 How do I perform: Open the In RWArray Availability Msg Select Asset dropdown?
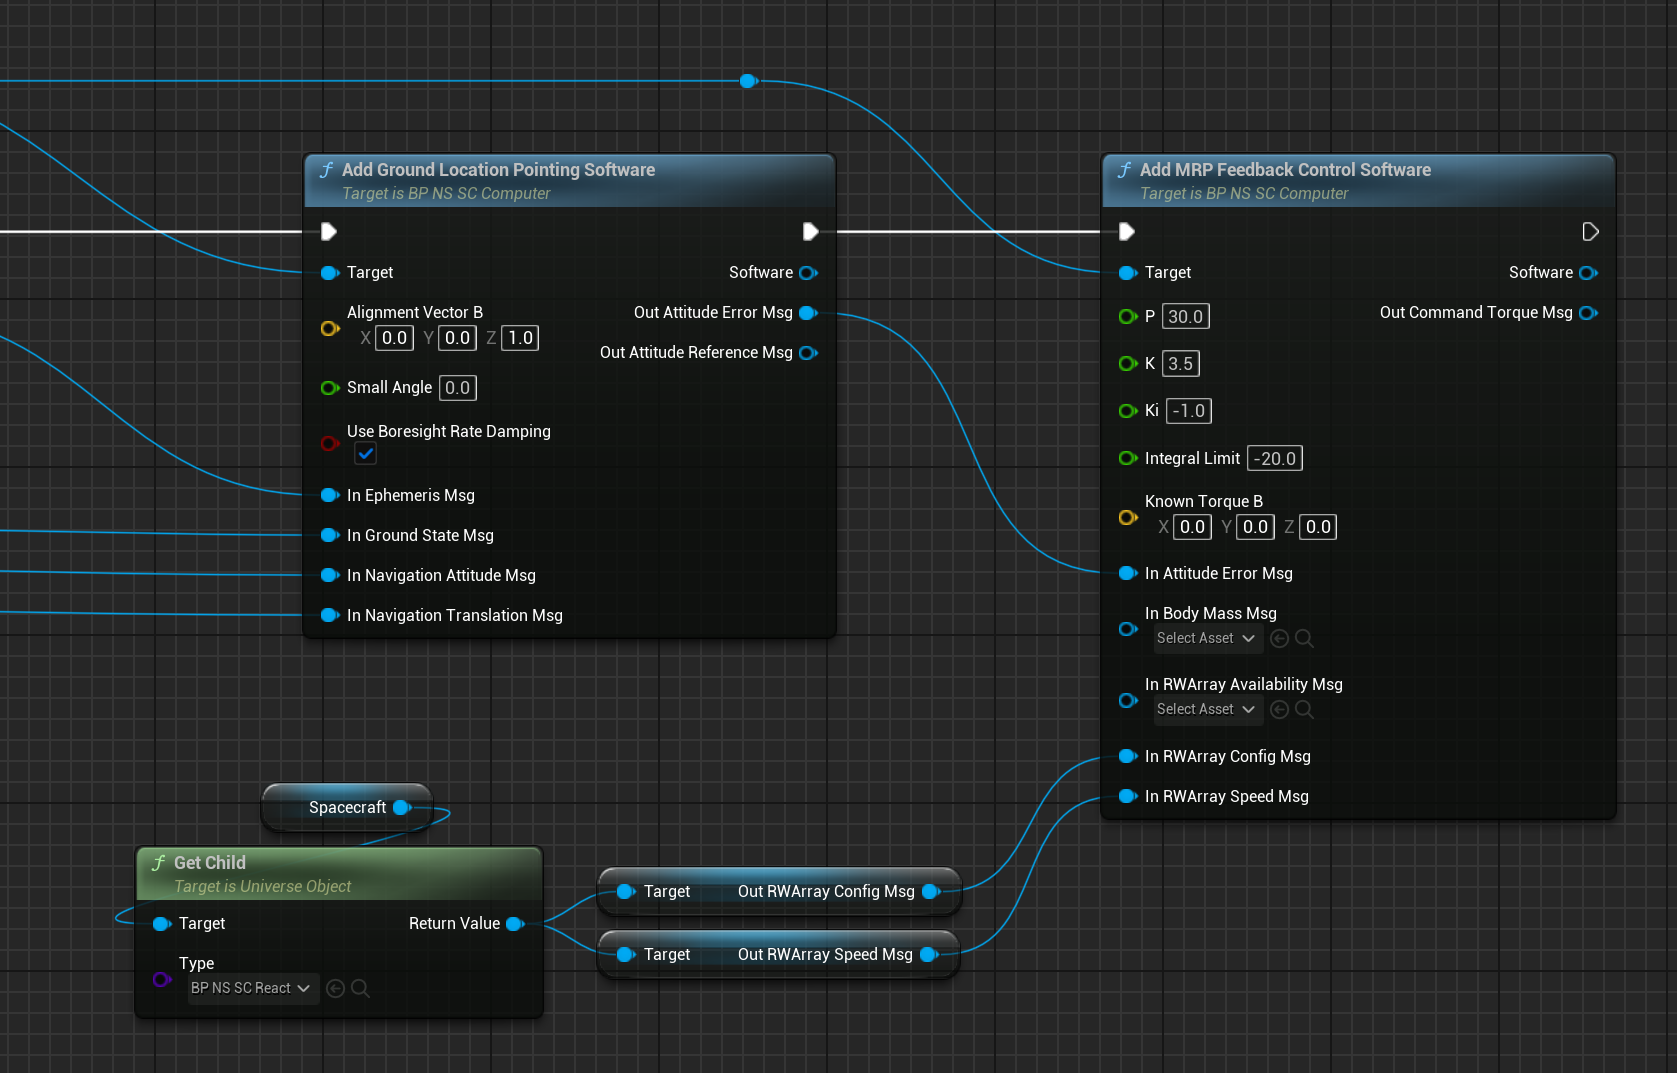[1206, 709]
